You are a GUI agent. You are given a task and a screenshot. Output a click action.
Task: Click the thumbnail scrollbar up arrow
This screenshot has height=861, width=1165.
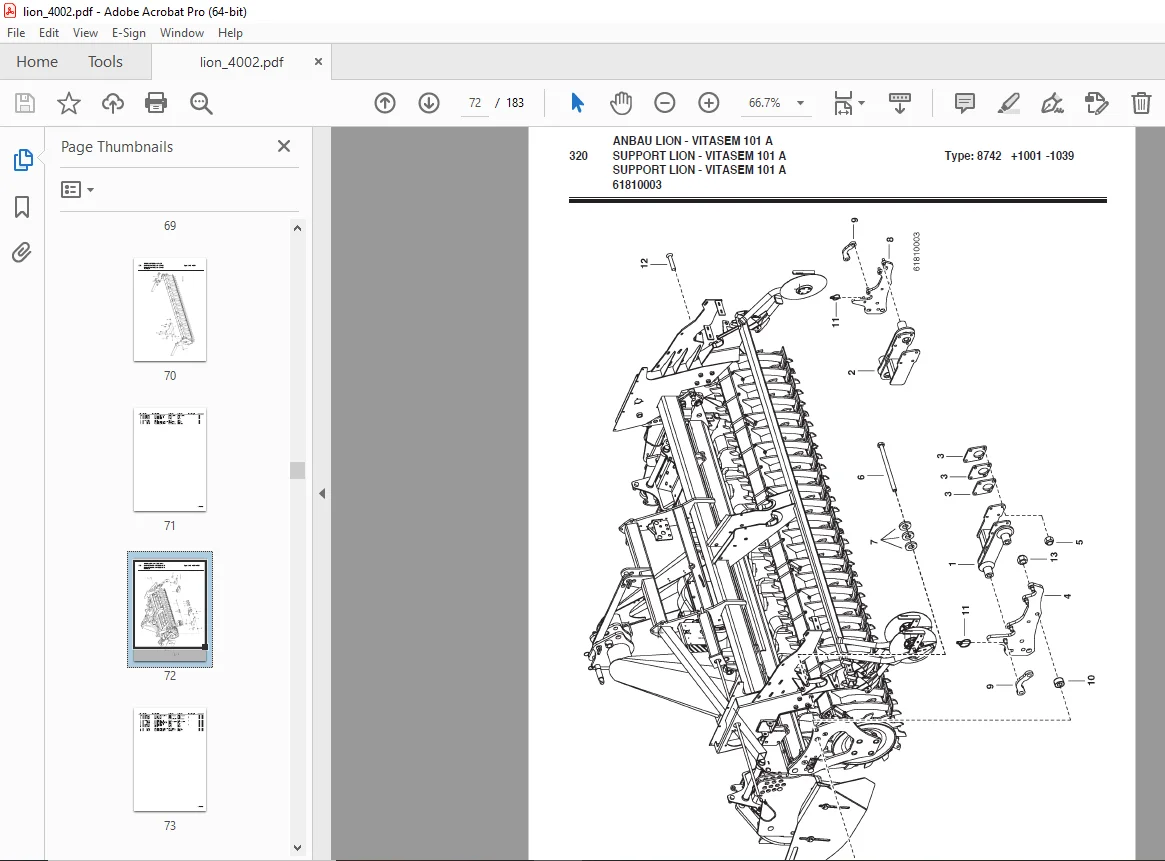point(297,228)
